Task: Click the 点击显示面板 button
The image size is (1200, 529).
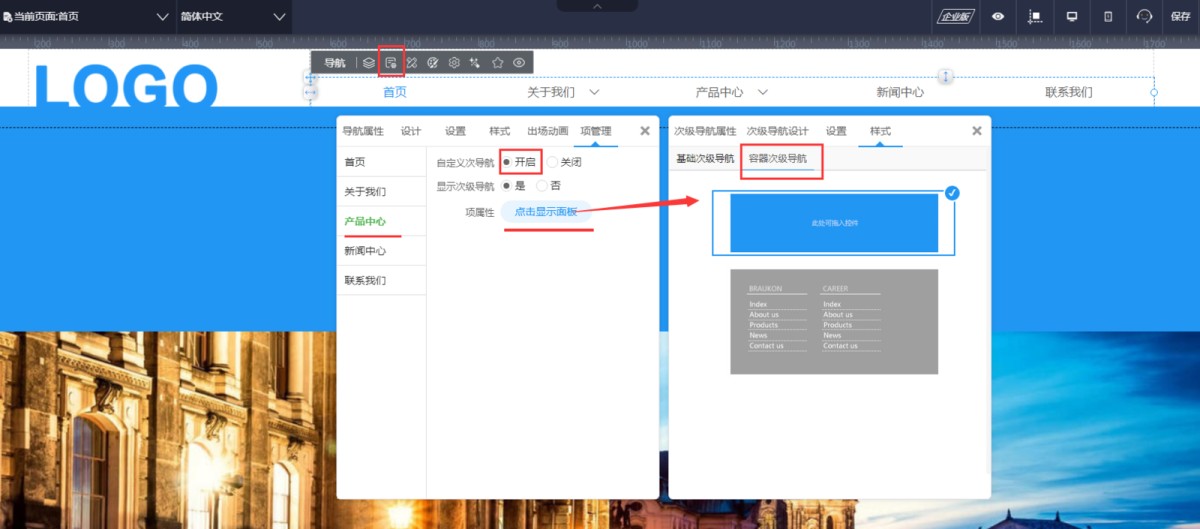Action: pyautogui.click(x=545, y=212)
